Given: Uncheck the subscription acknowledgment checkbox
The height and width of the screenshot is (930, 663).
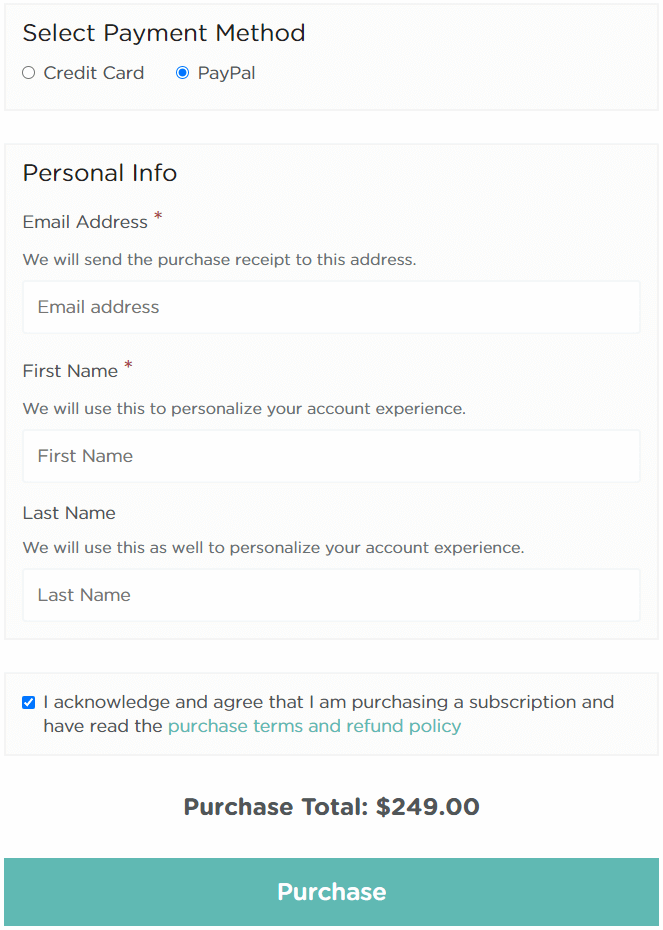Looking at the screenshot, I should click(28, 703).
